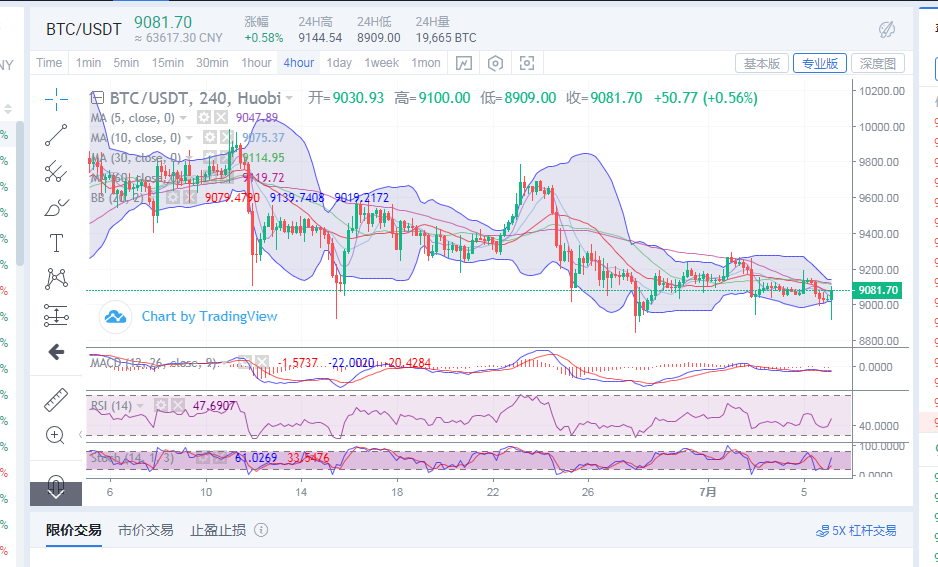Select the long position forecasting tool
Screen dimensions: 938x567
coord(56,315)
